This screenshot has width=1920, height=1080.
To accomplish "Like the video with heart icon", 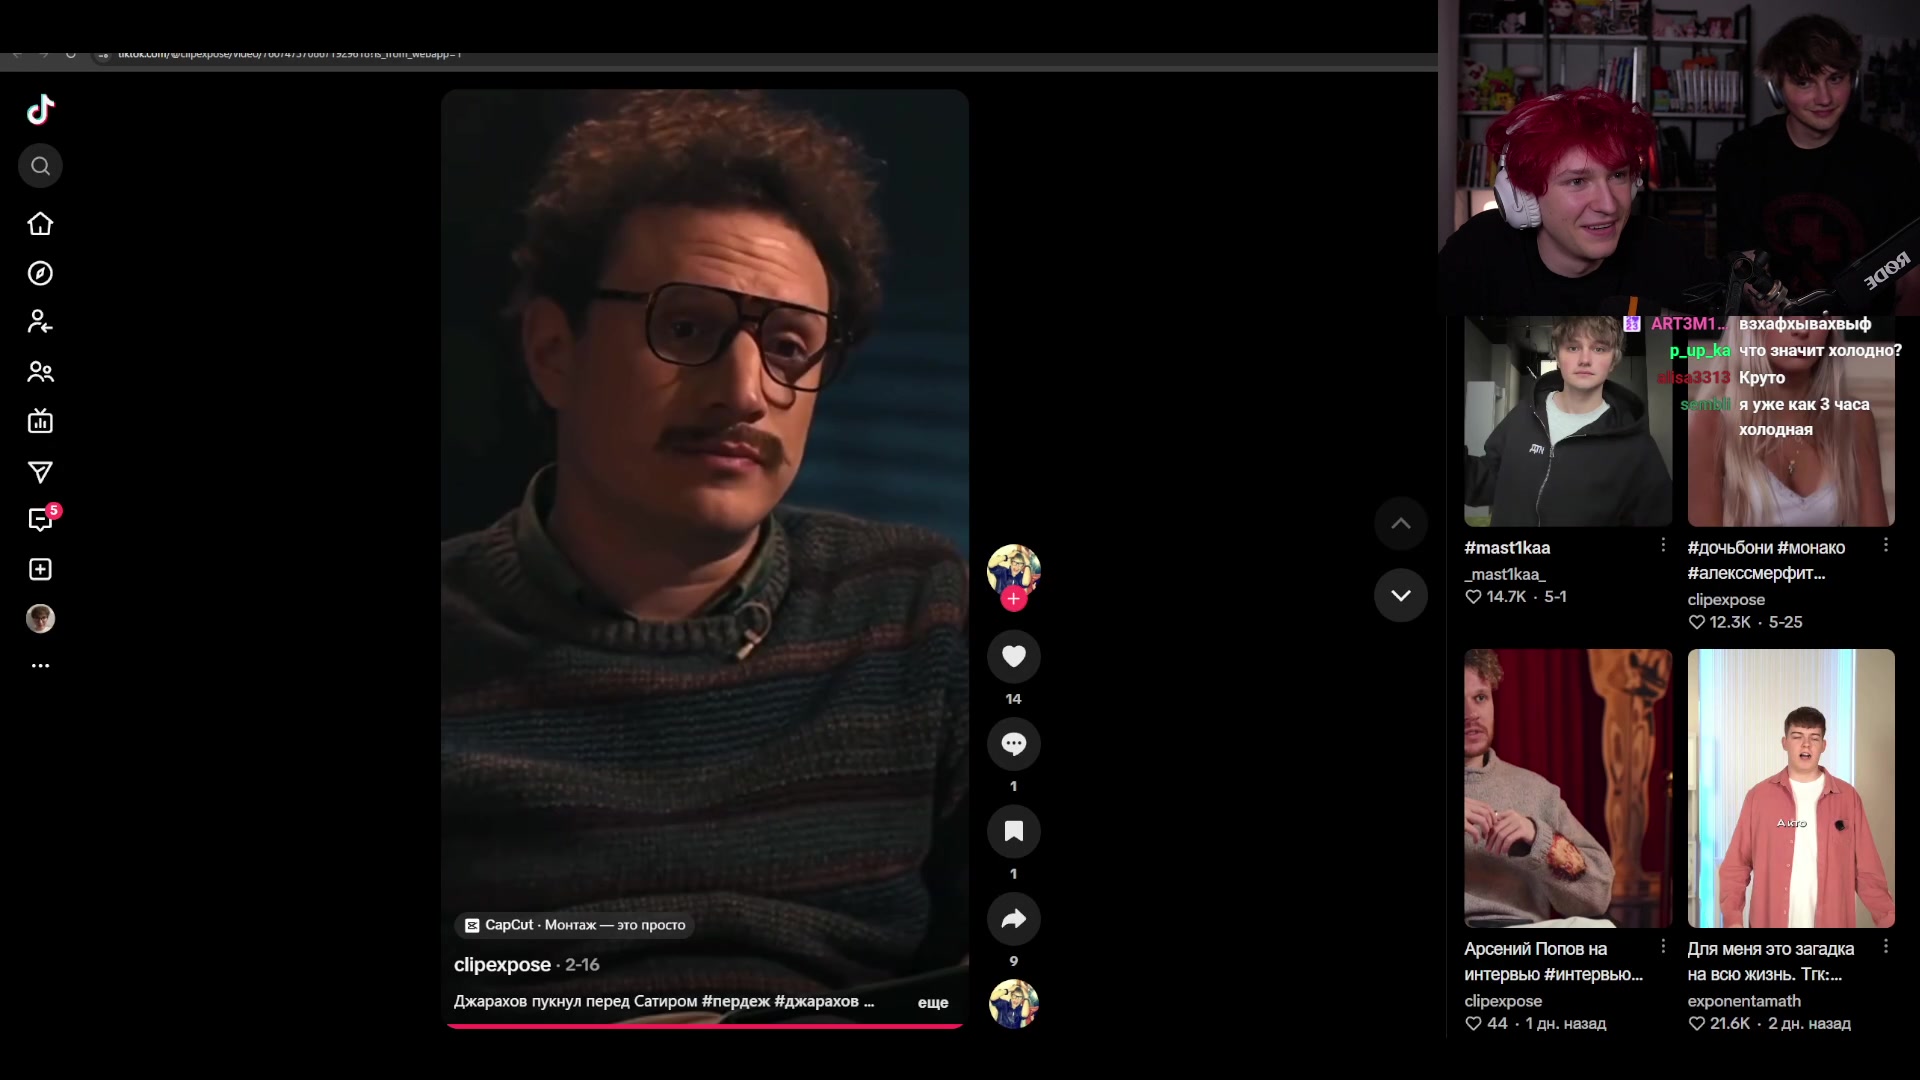I will coord(1013,656).
